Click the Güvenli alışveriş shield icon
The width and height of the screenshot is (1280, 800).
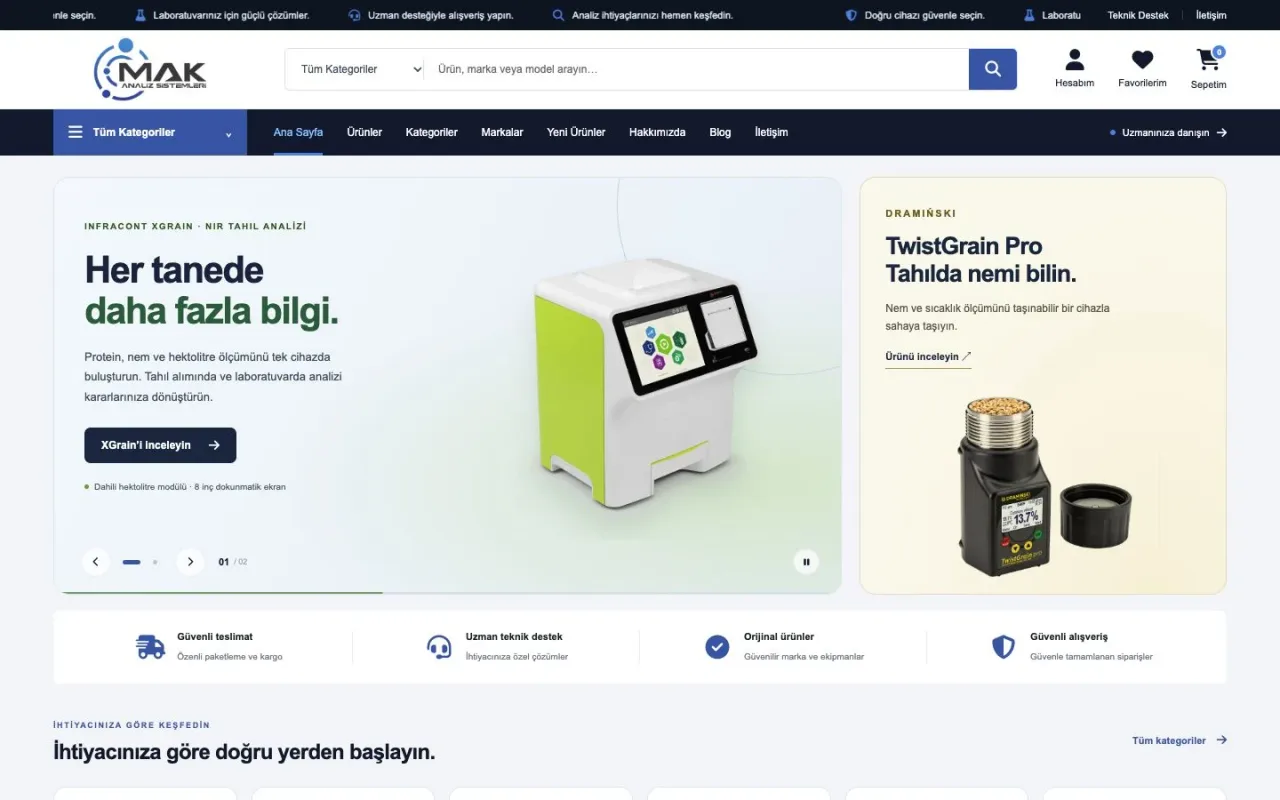1003,647
